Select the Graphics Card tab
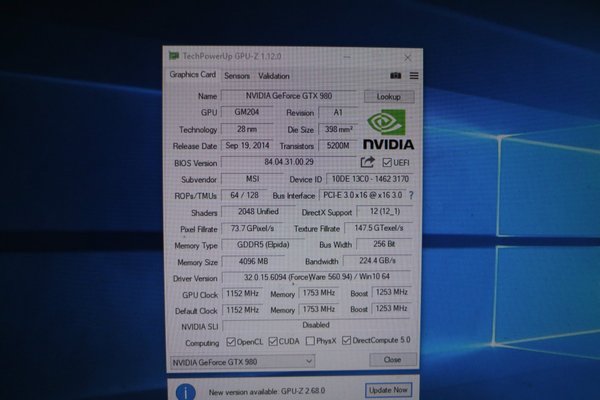Screen dimensions: 600x400 tap(193, 75)
